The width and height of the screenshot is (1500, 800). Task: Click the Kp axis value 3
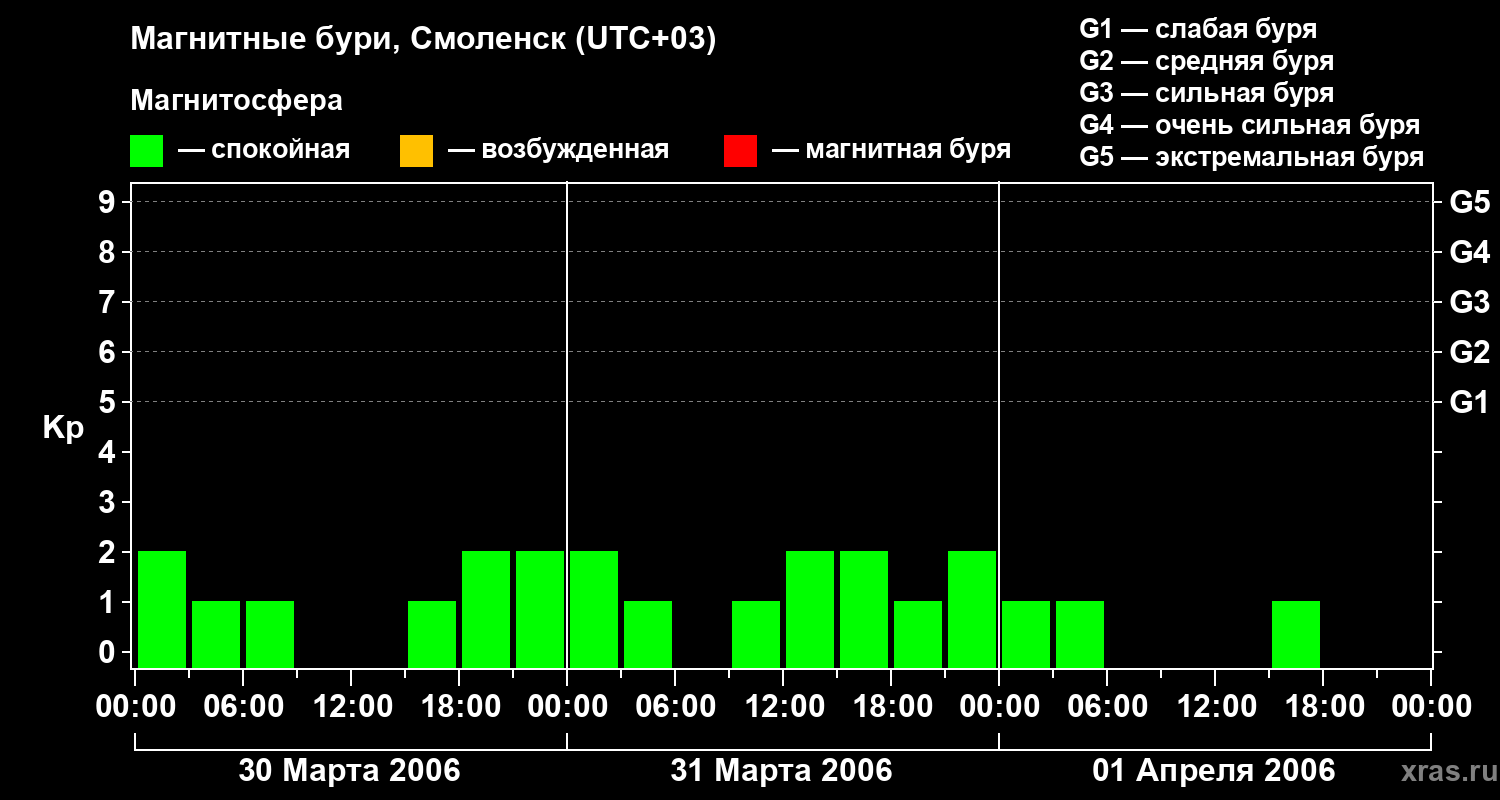(108, 502)
